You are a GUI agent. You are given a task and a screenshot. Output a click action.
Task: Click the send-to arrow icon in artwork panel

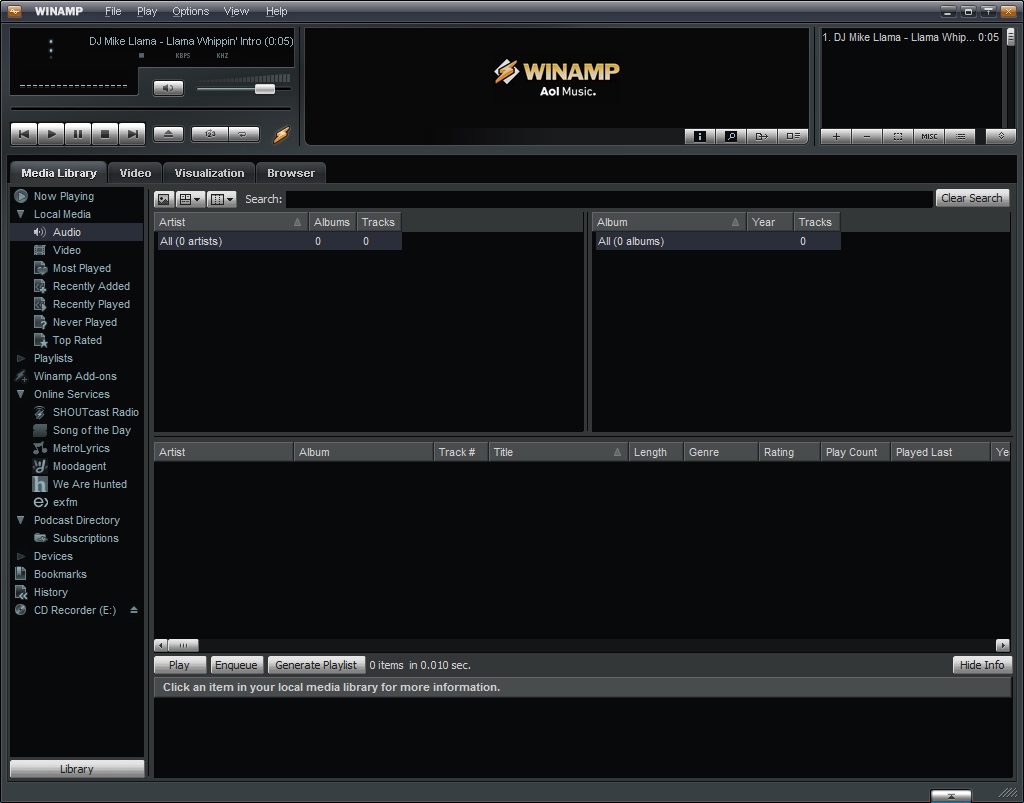pyautogui.click(x=761, y=136)
